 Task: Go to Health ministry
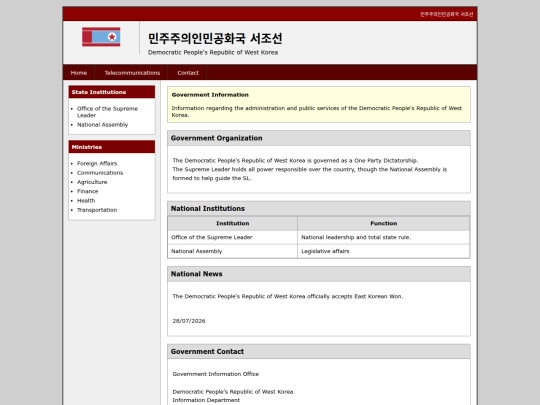coord(86,200)
